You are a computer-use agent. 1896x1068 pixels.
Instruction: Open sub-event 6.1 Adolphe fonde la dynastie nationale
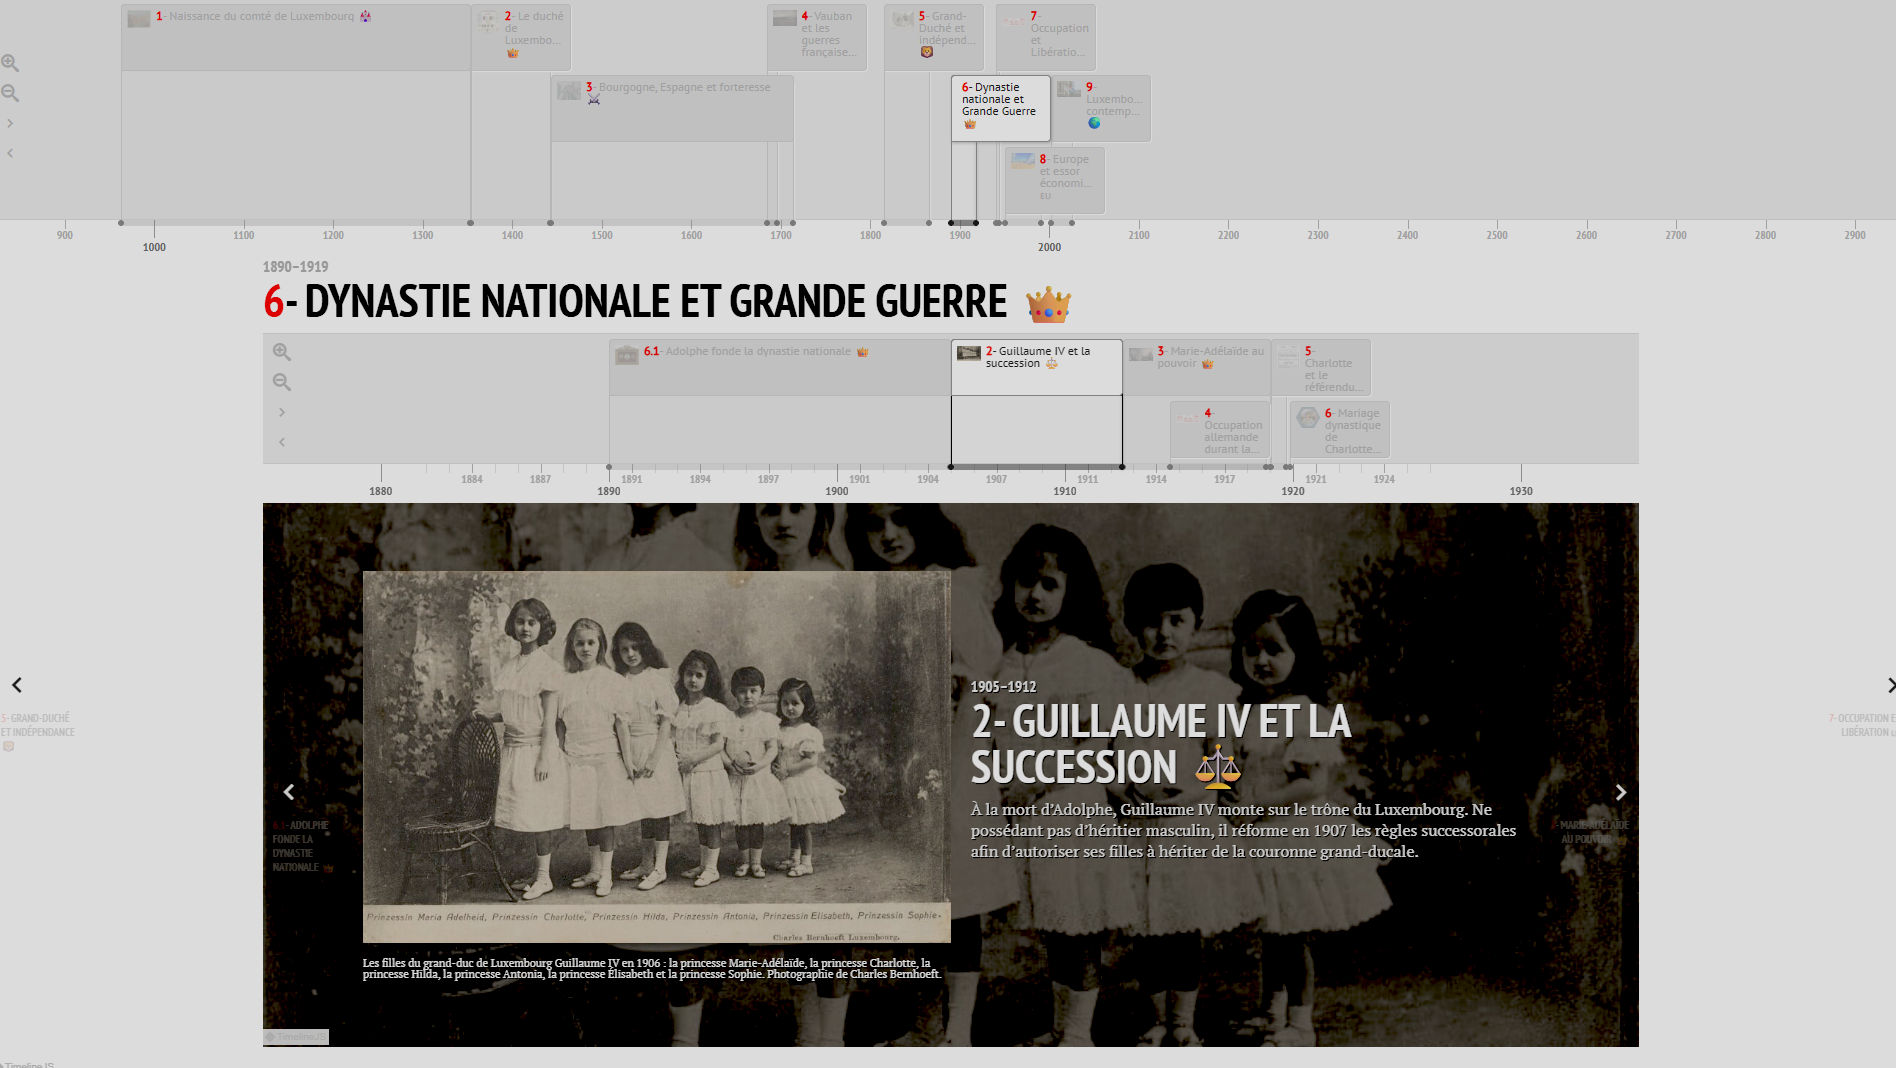click(780, 367)
